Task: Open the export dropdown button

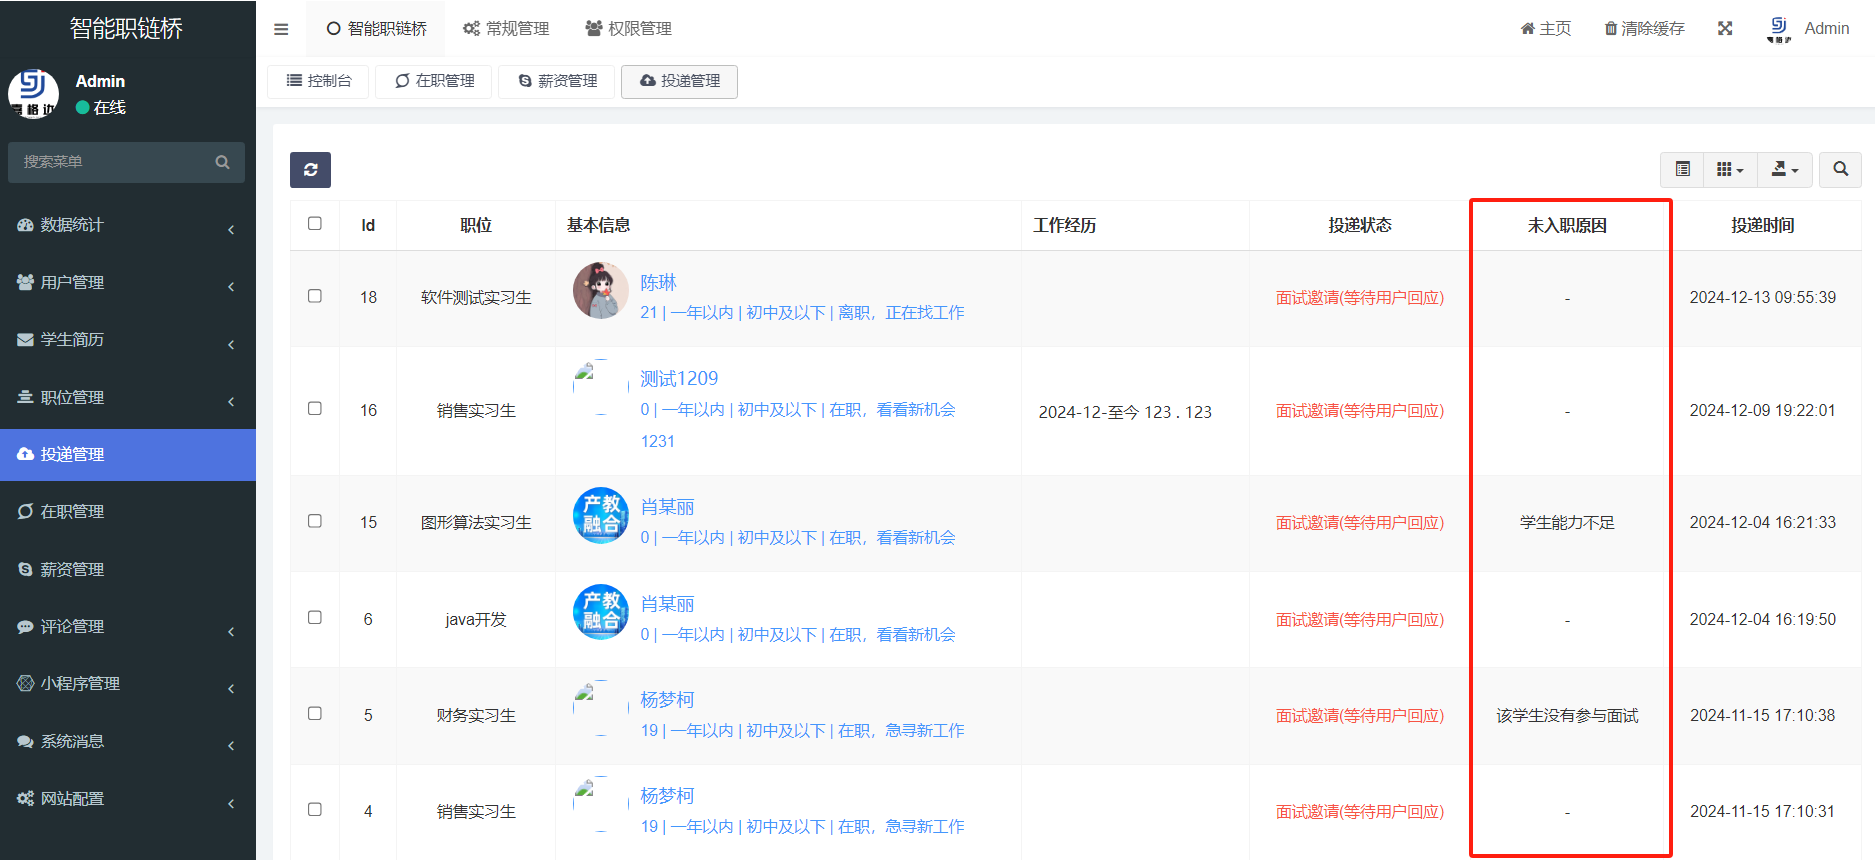Action: click(1784, 170)
